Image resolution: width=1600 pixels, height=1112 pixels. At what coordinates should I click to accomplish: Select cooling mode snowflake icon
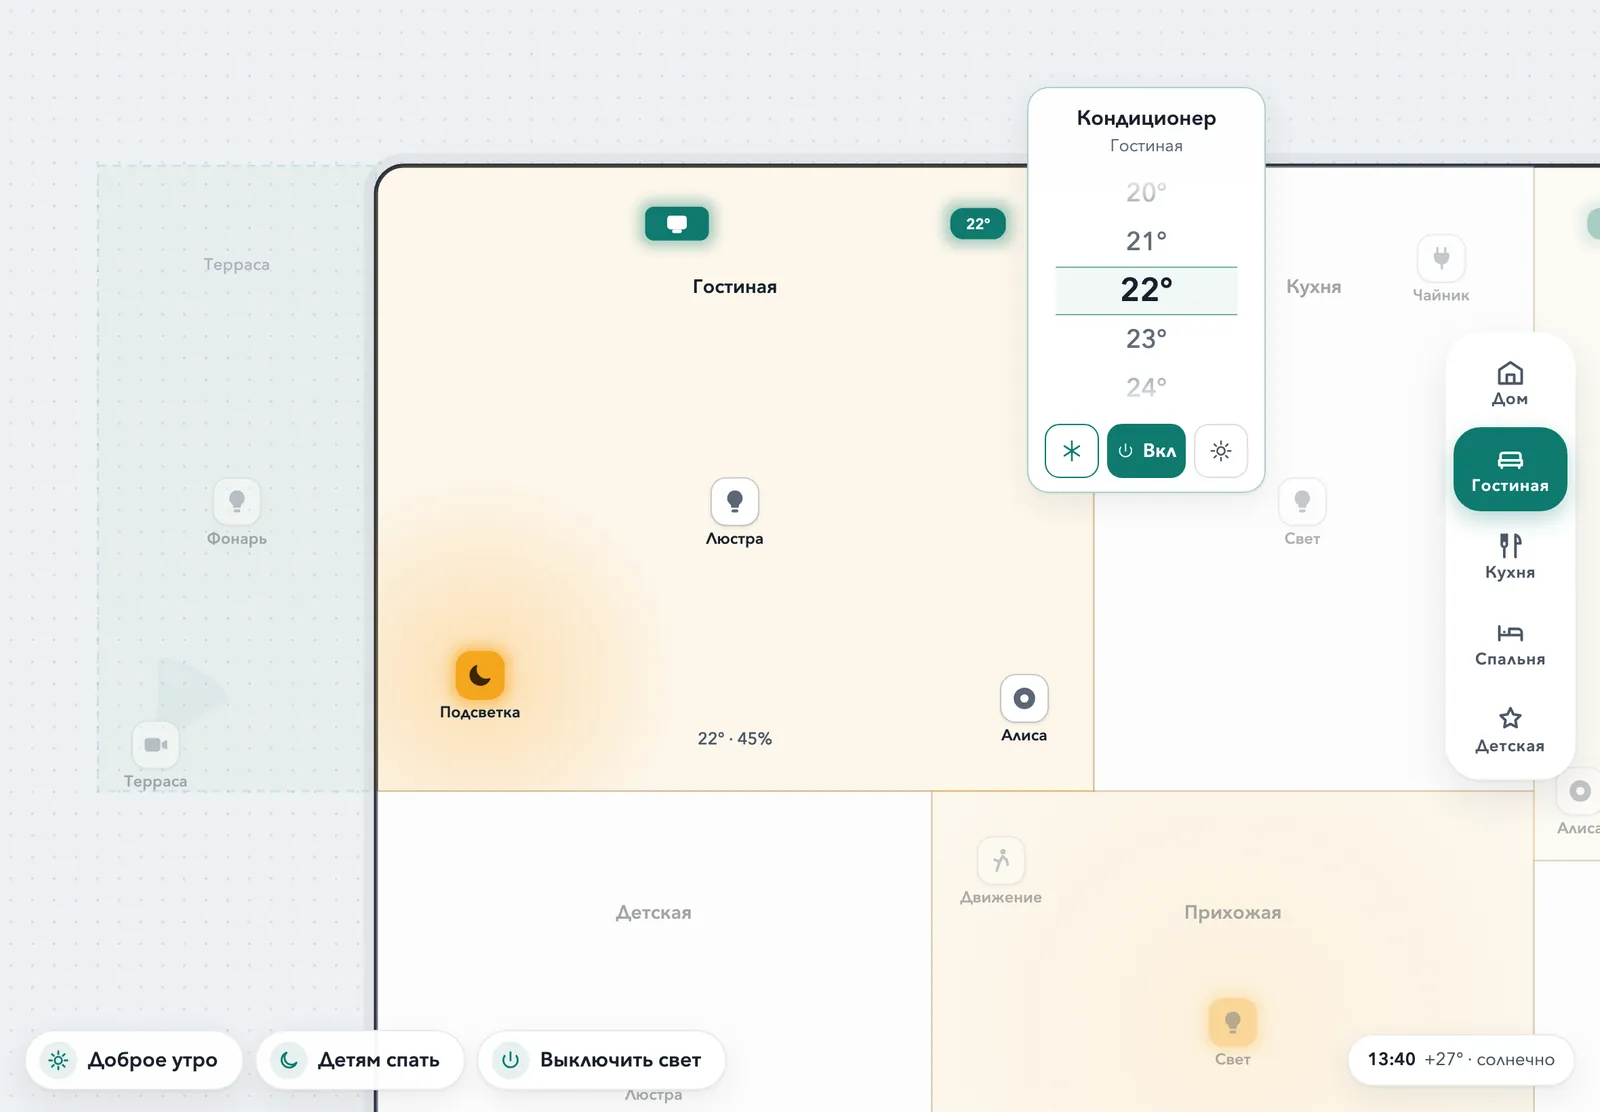point(1072,451)
